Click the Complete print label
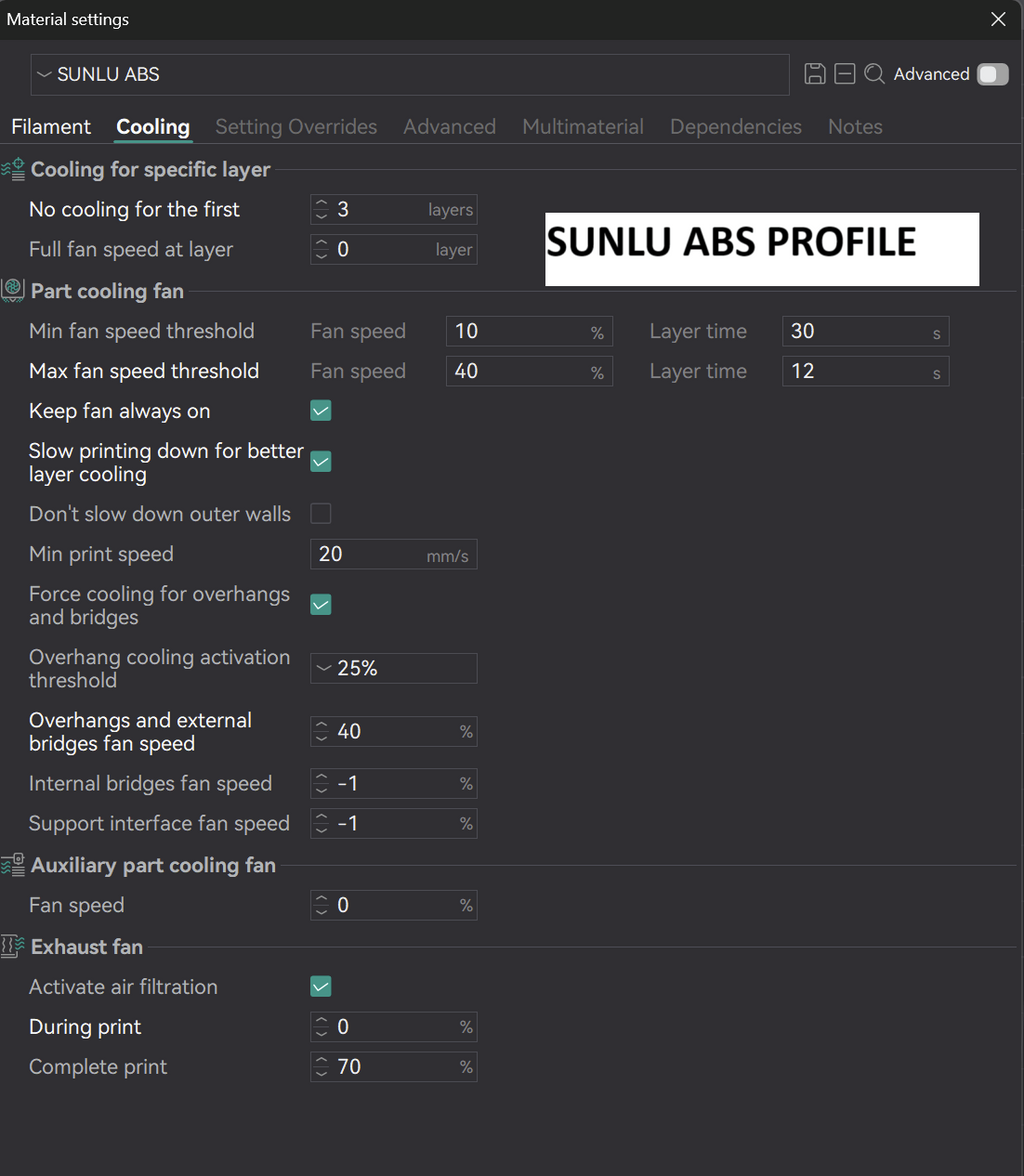The height and width of the screenshot is (1176, 1024). (x=98, y=1066)
